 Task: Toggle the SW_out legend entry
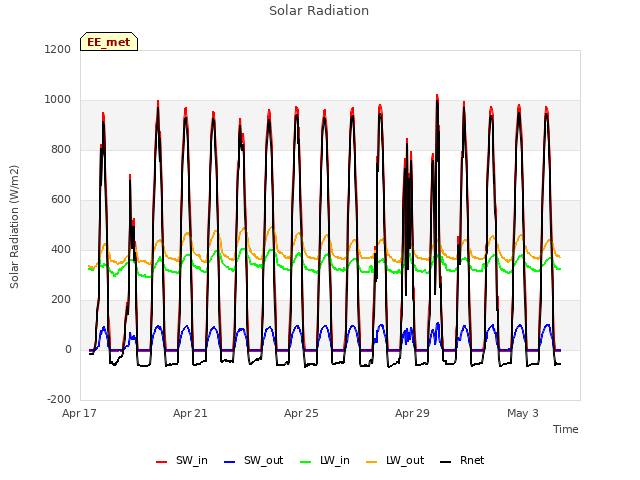253,460
